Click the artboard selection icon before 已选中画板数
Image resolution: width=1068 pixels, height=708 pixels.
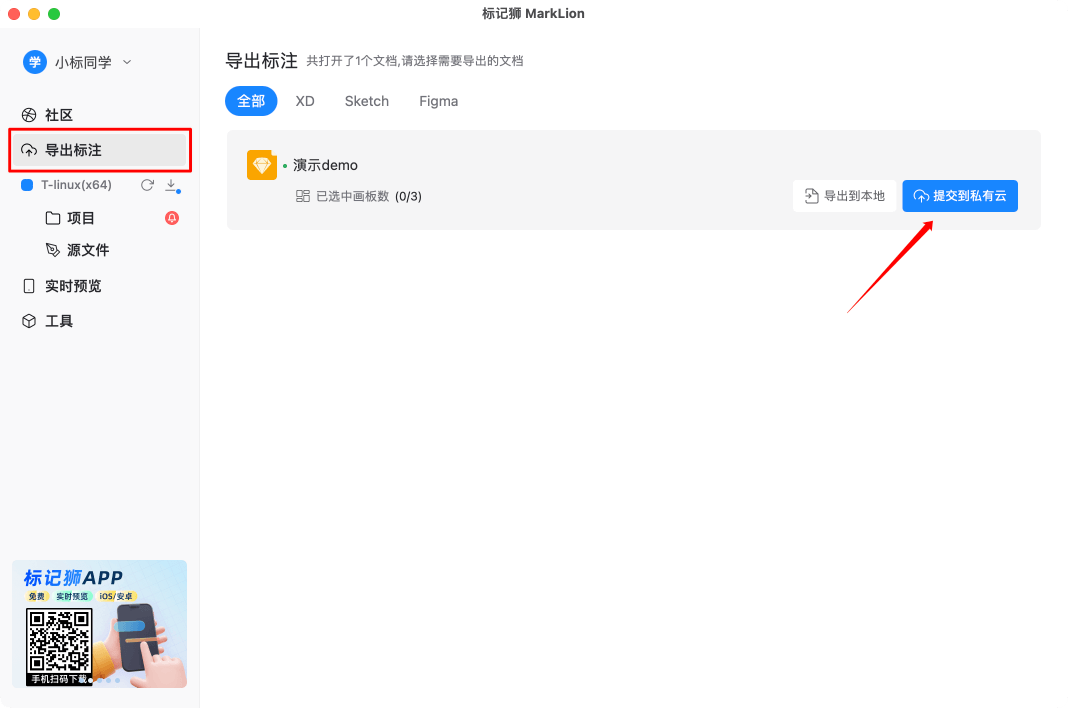302,197
